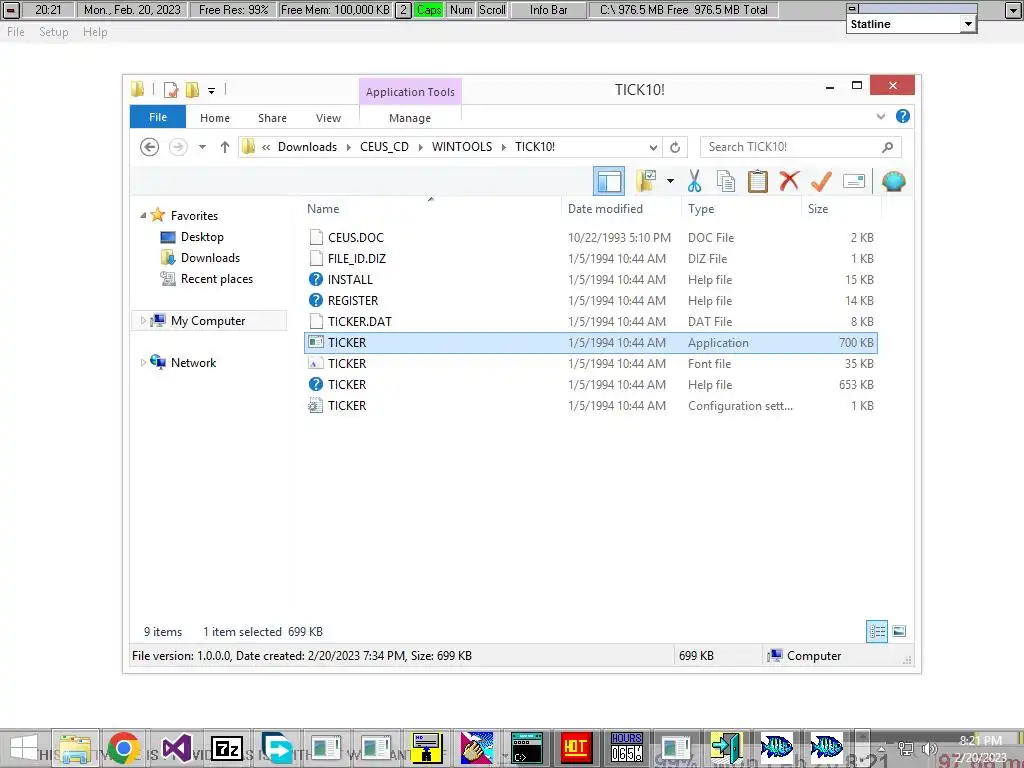This screenshot has height=768, width=1024.
Task: Open the Folder Options dropdown arrow
Action: click(670, 181)
